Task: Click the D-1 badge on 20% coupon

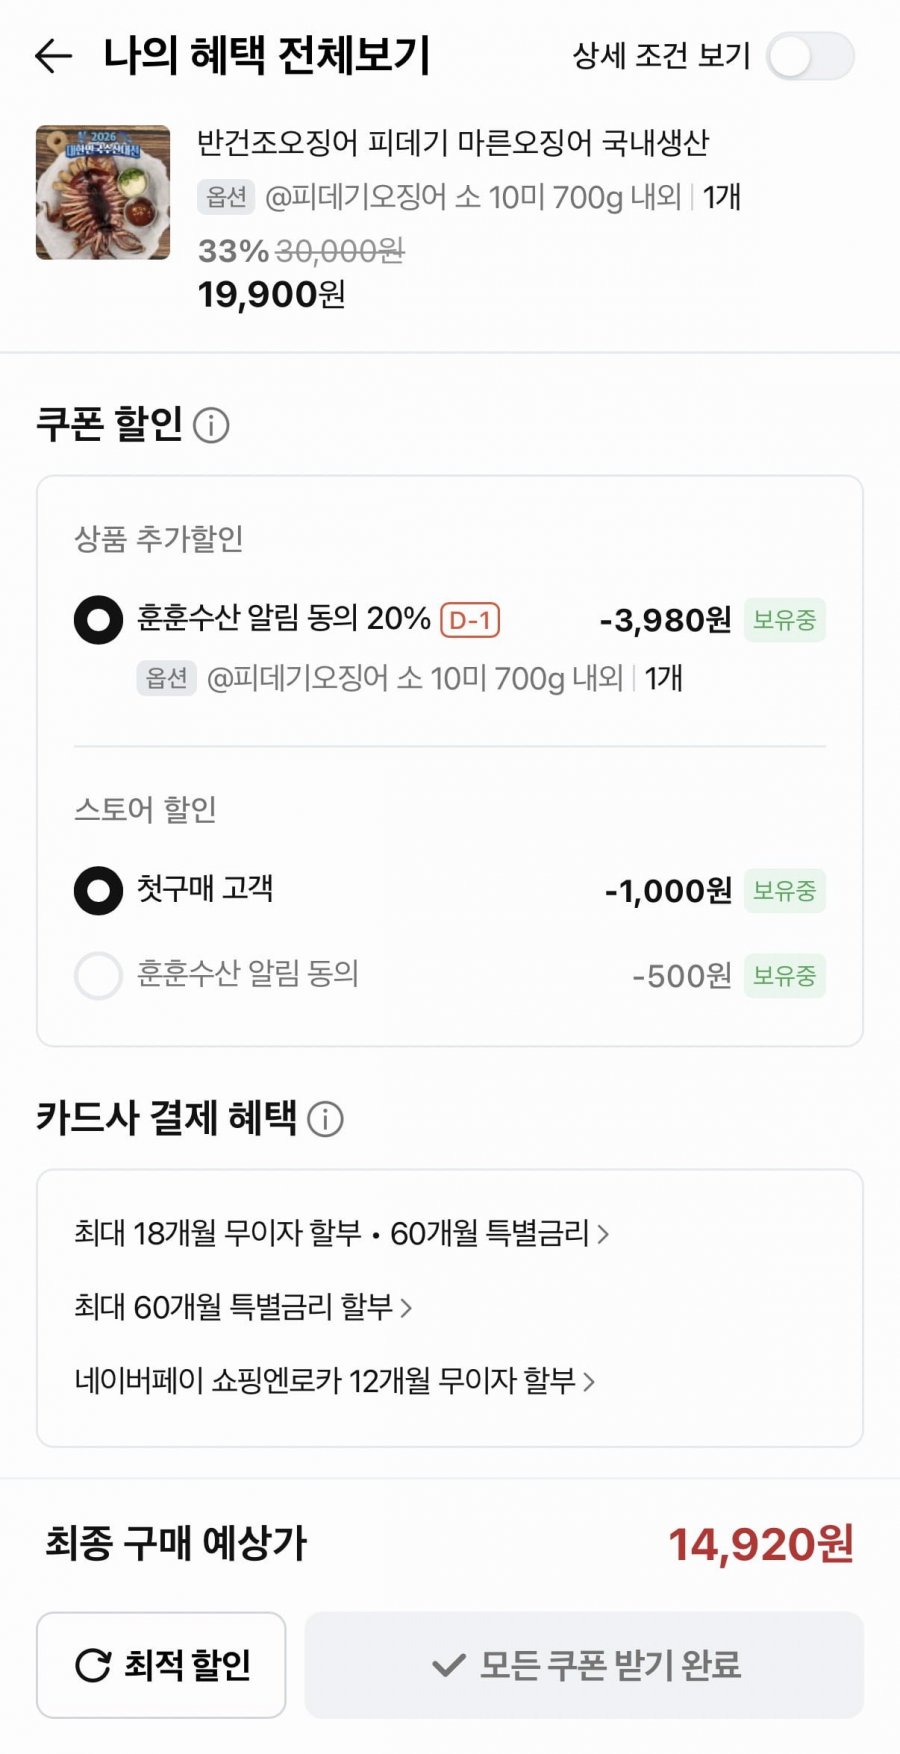Action: [469, 620]
